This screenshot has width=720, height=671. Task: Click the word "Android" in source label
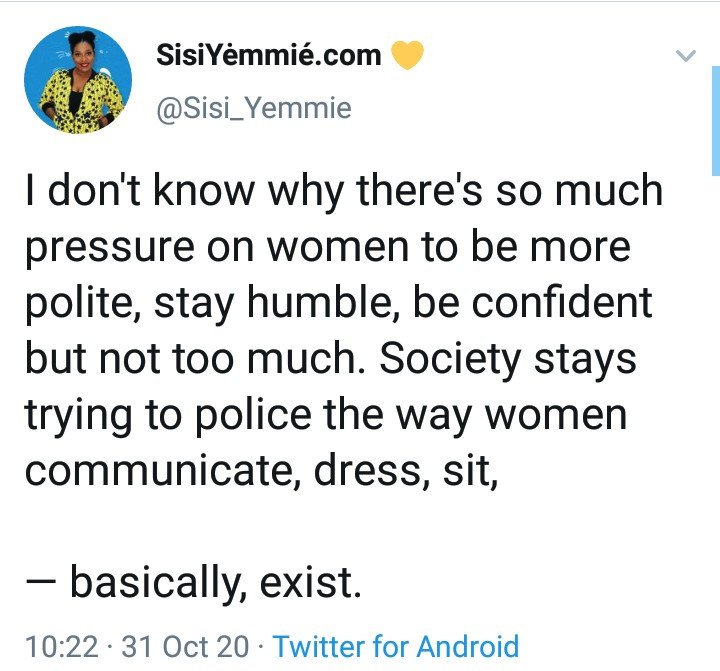click(x=468, y=646)
